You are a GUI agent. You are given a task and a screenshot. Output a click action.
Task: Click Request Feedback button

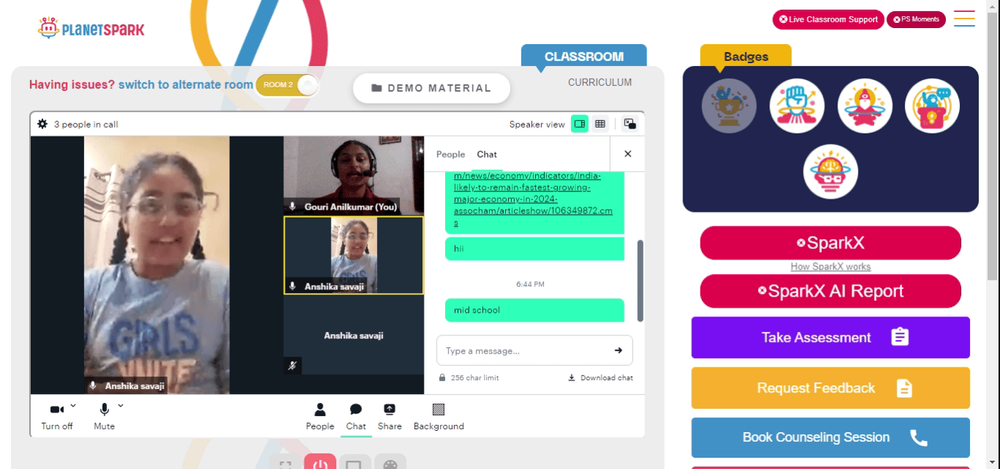pos(830,388)
